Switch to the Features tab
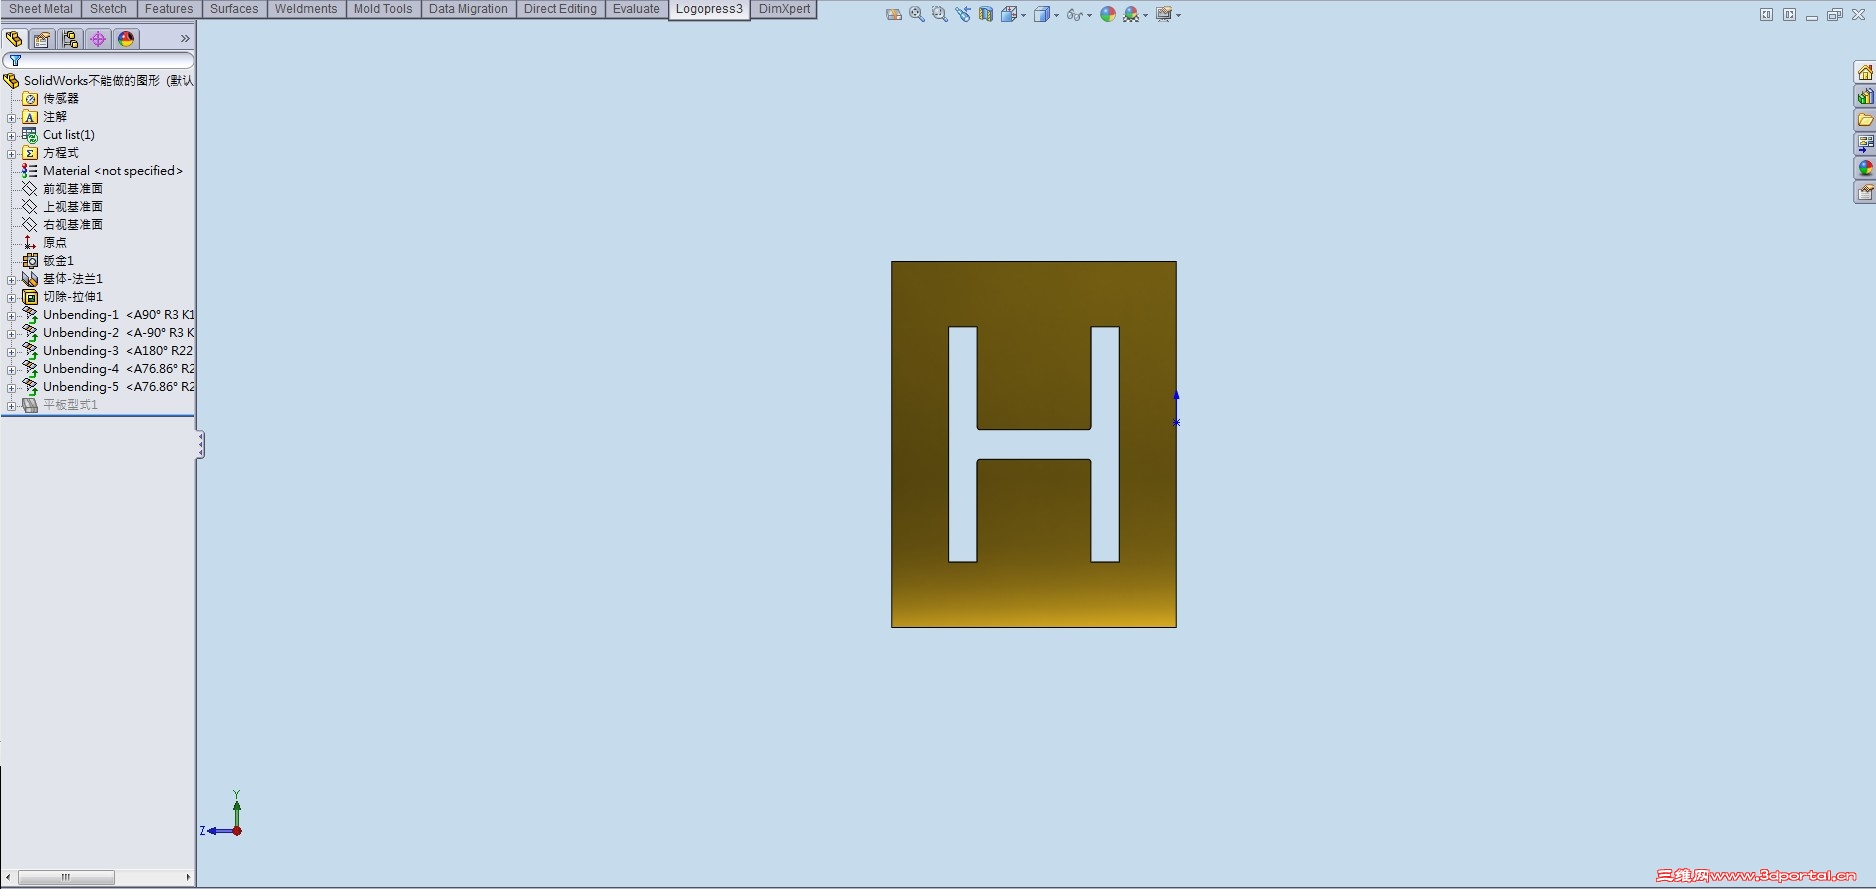This screenshot has width=1876, height=889. tap(169, 9)
